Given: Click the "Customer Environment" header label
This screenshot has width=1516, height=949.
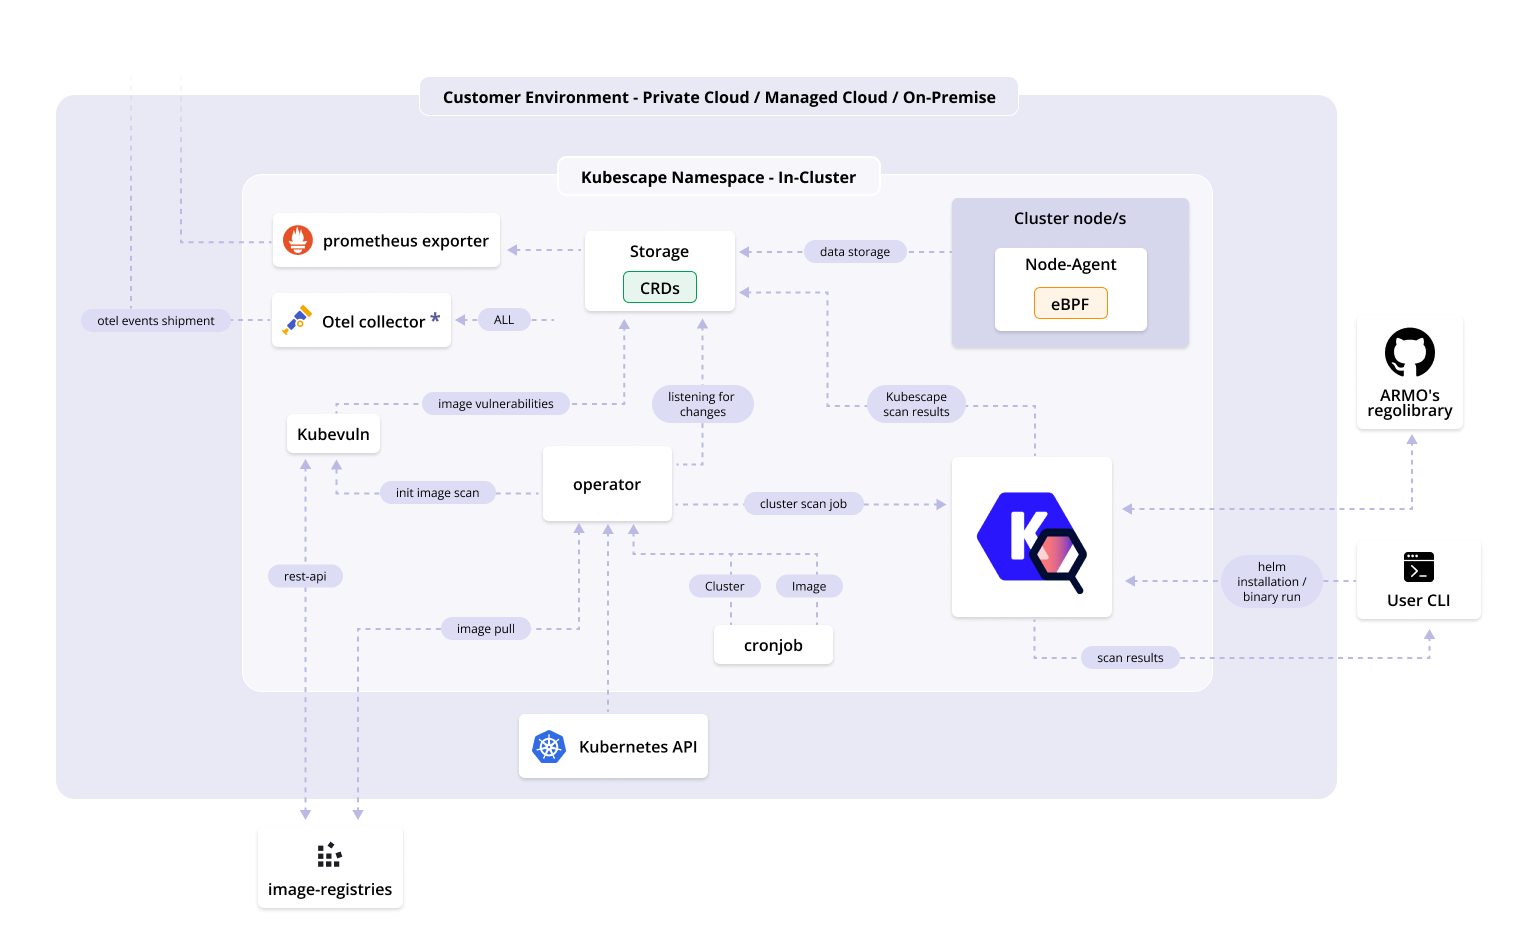Looking at the screenshot, I should click(x=718, y=97).
